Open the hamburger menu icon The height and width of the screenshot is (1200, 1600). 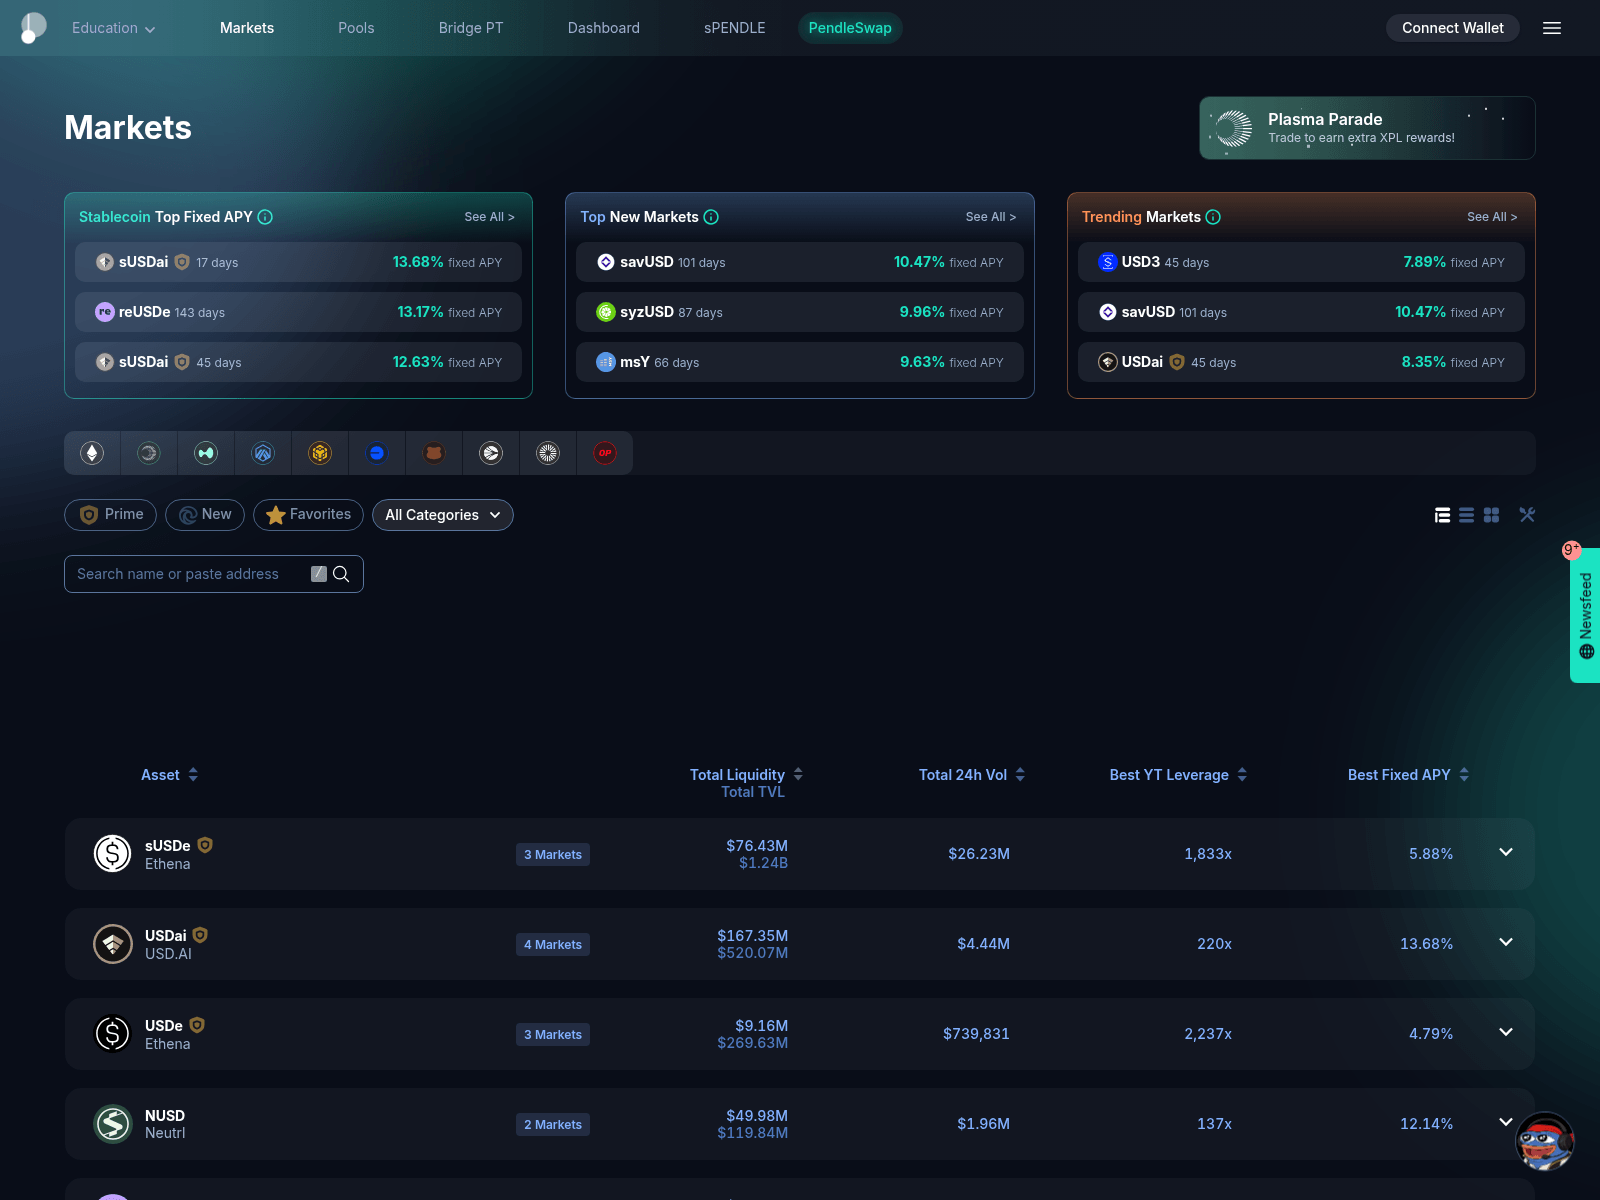tap(1552, 28)
